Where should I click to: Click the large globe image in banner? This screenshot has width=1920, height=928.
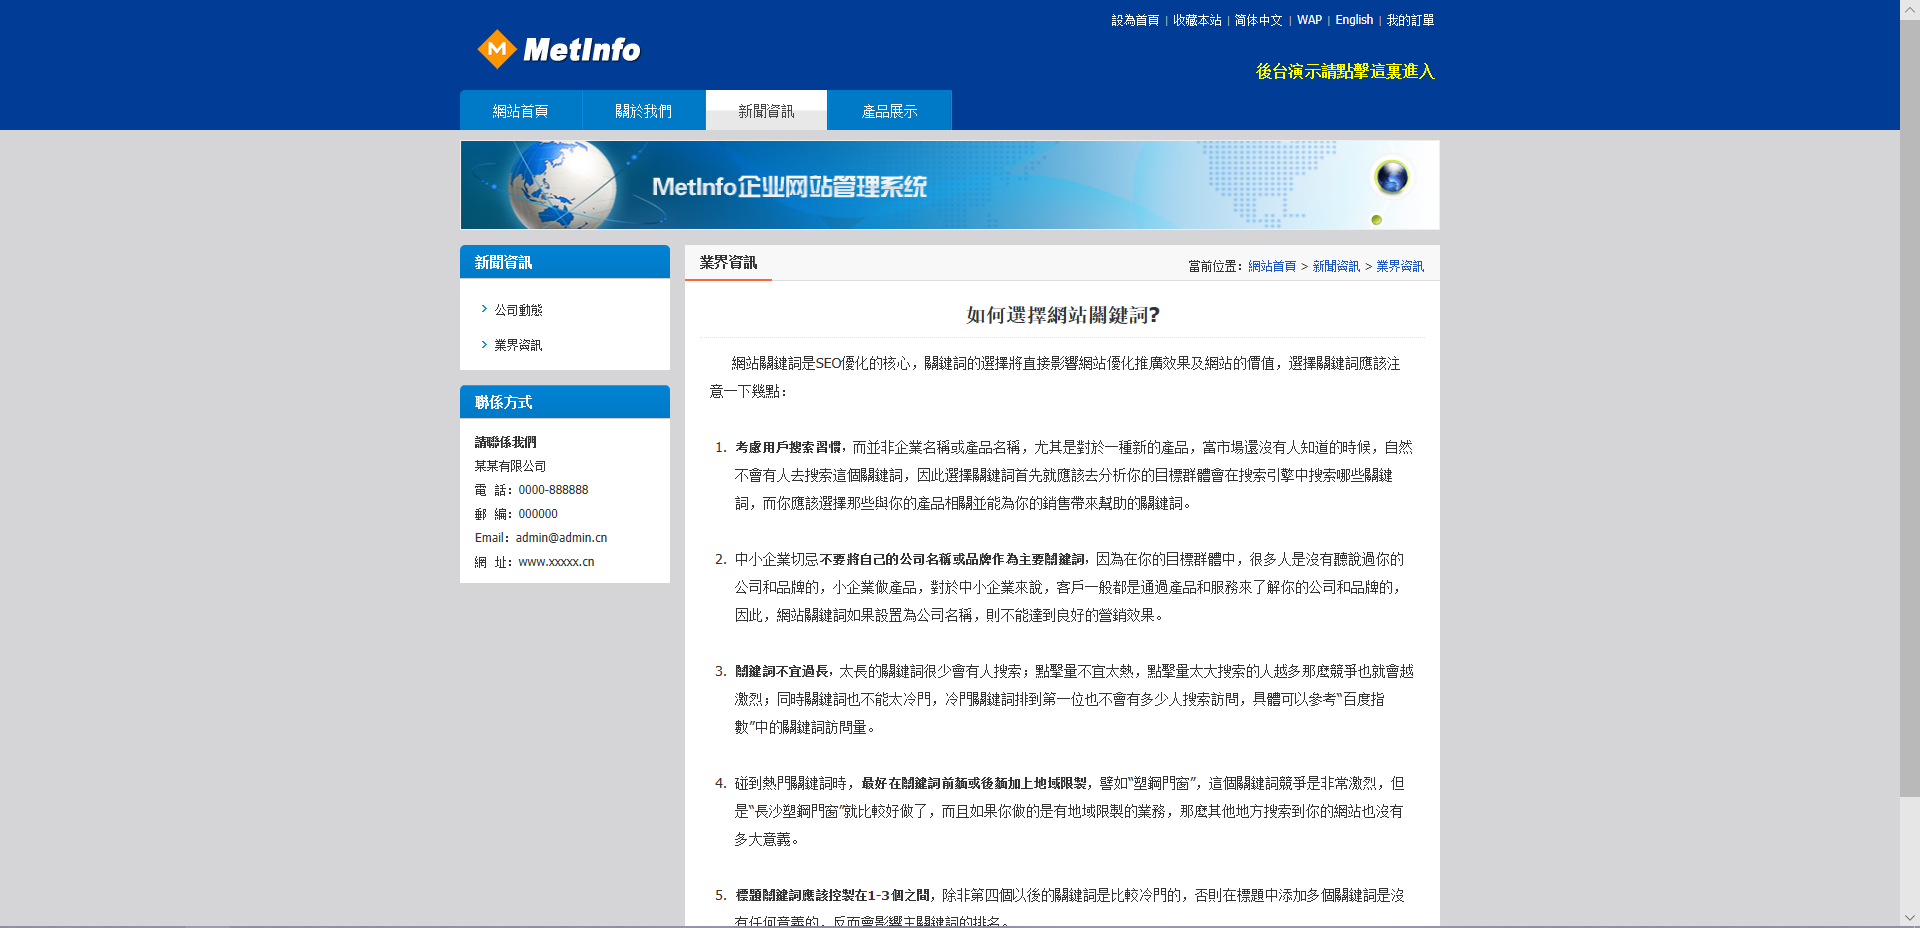pyautogui.click(x=562, y=185)
